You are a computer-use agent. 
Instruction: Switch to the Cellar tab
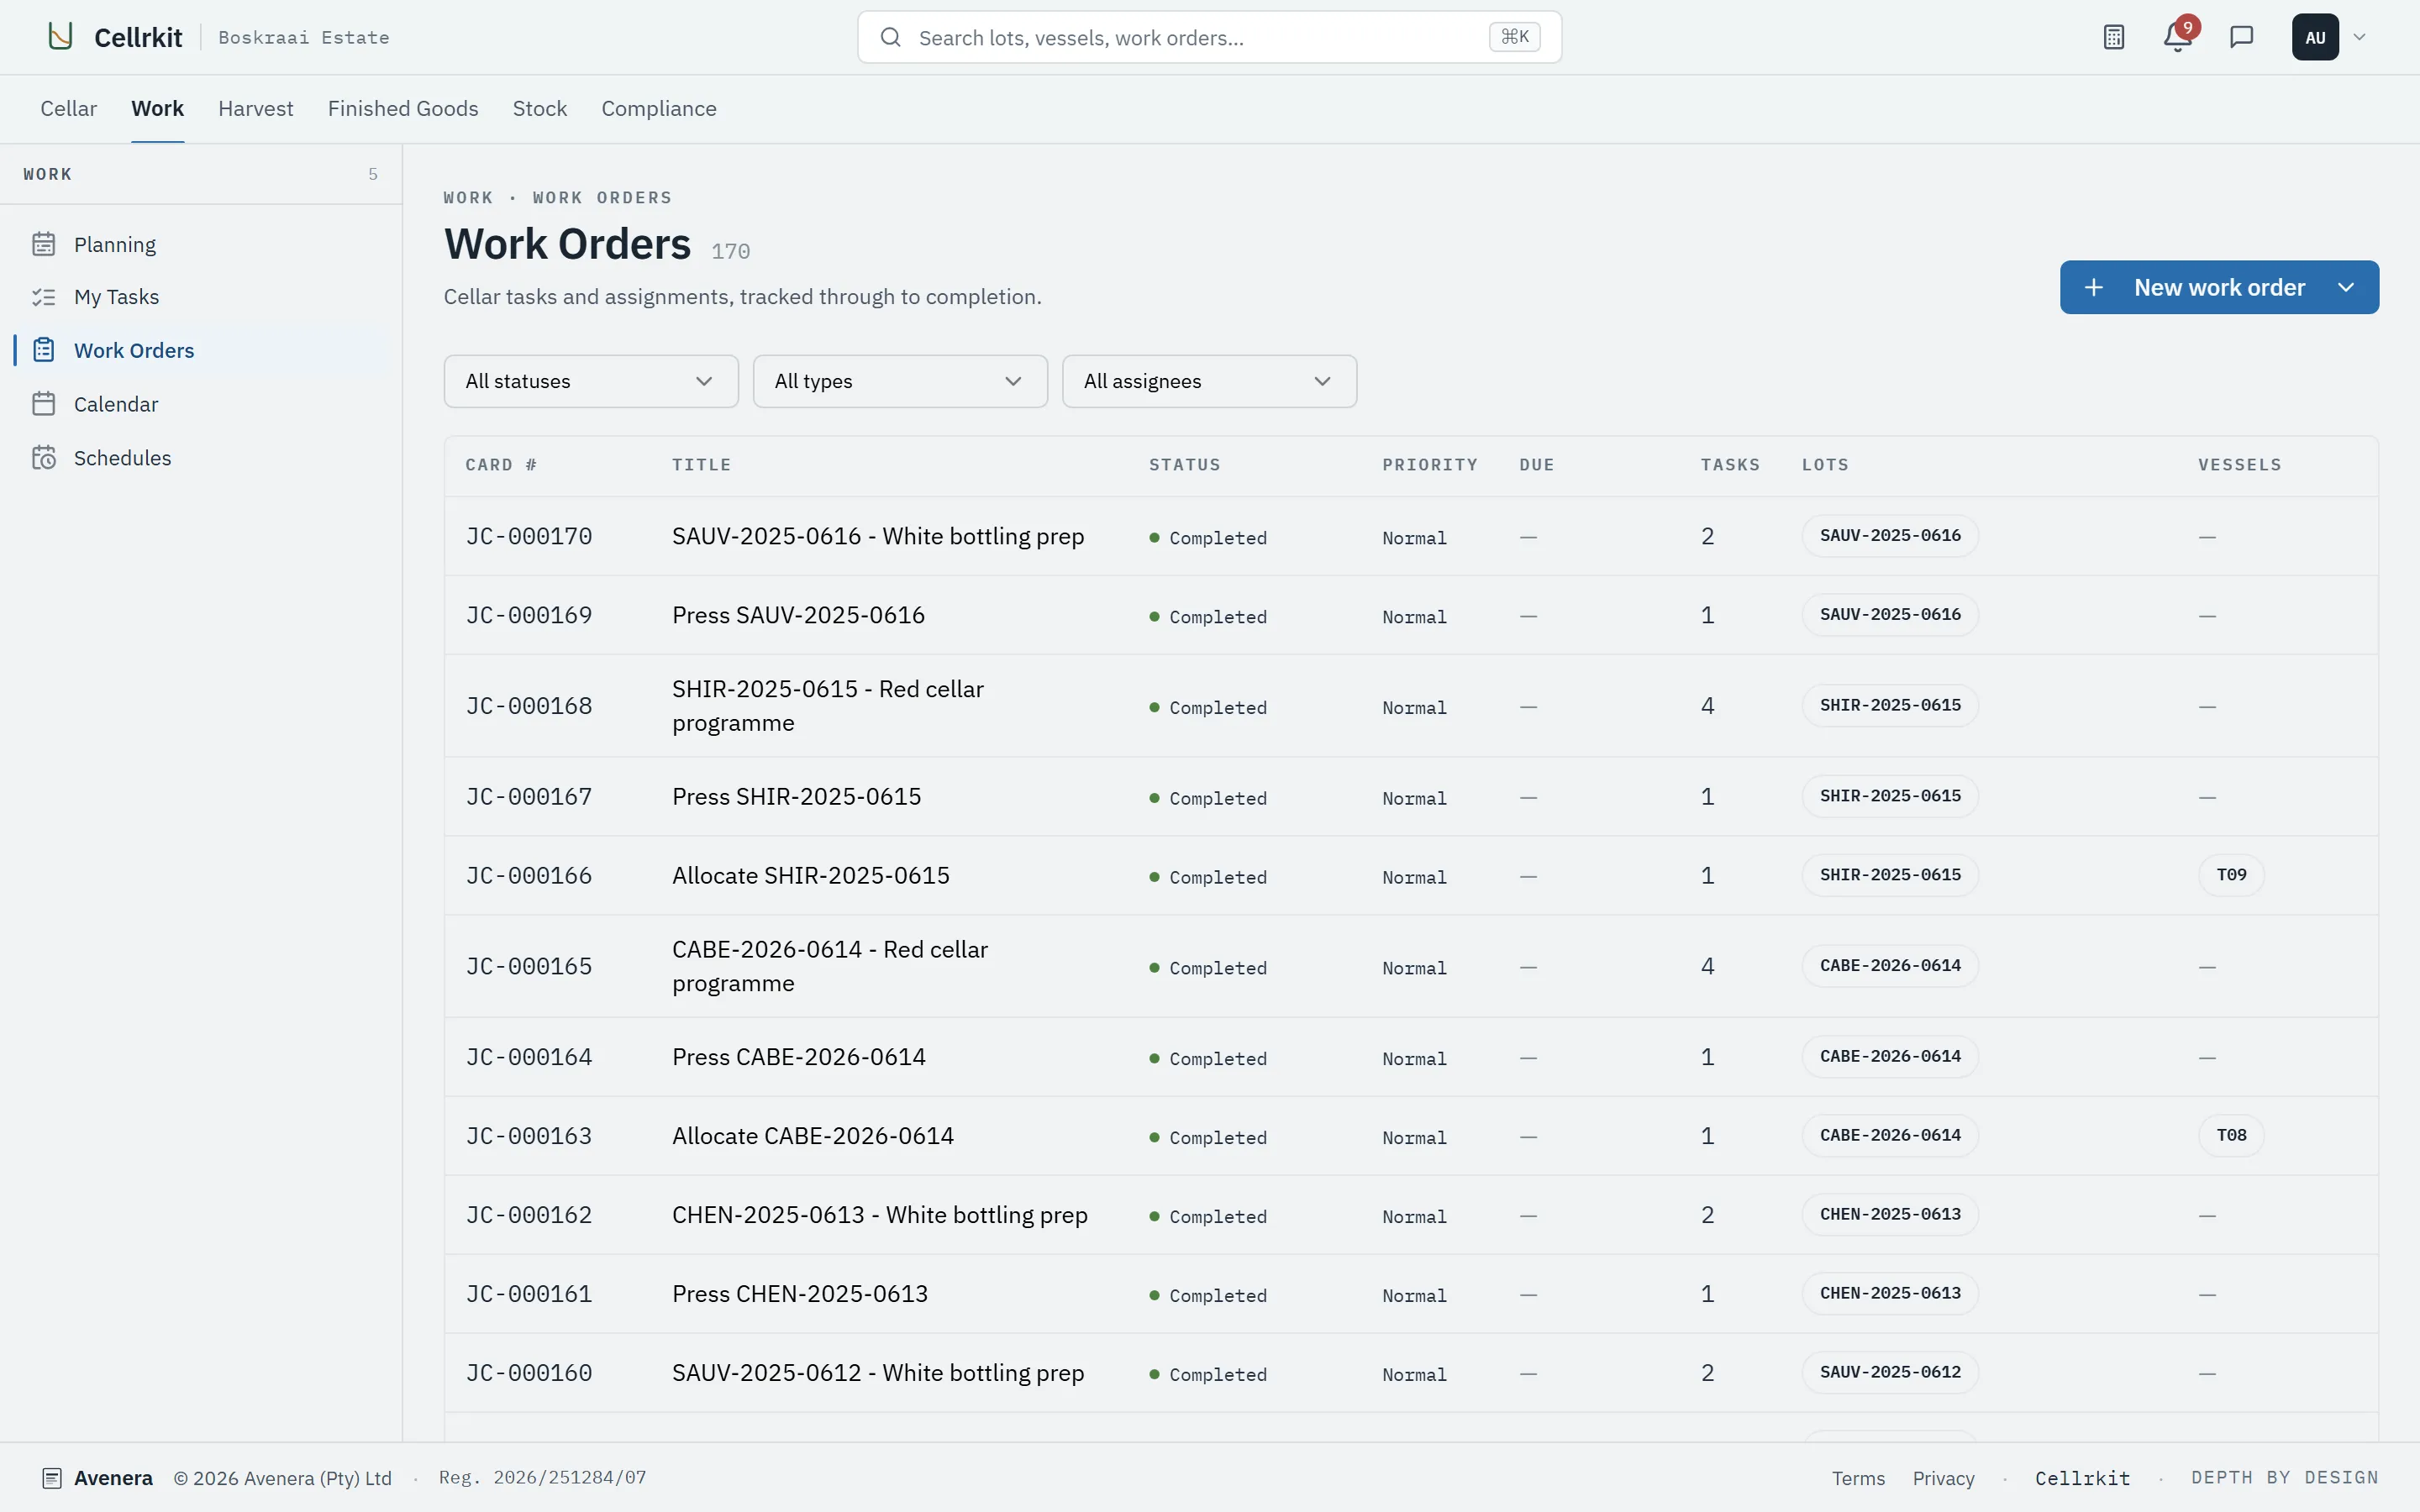pos(68,108)
